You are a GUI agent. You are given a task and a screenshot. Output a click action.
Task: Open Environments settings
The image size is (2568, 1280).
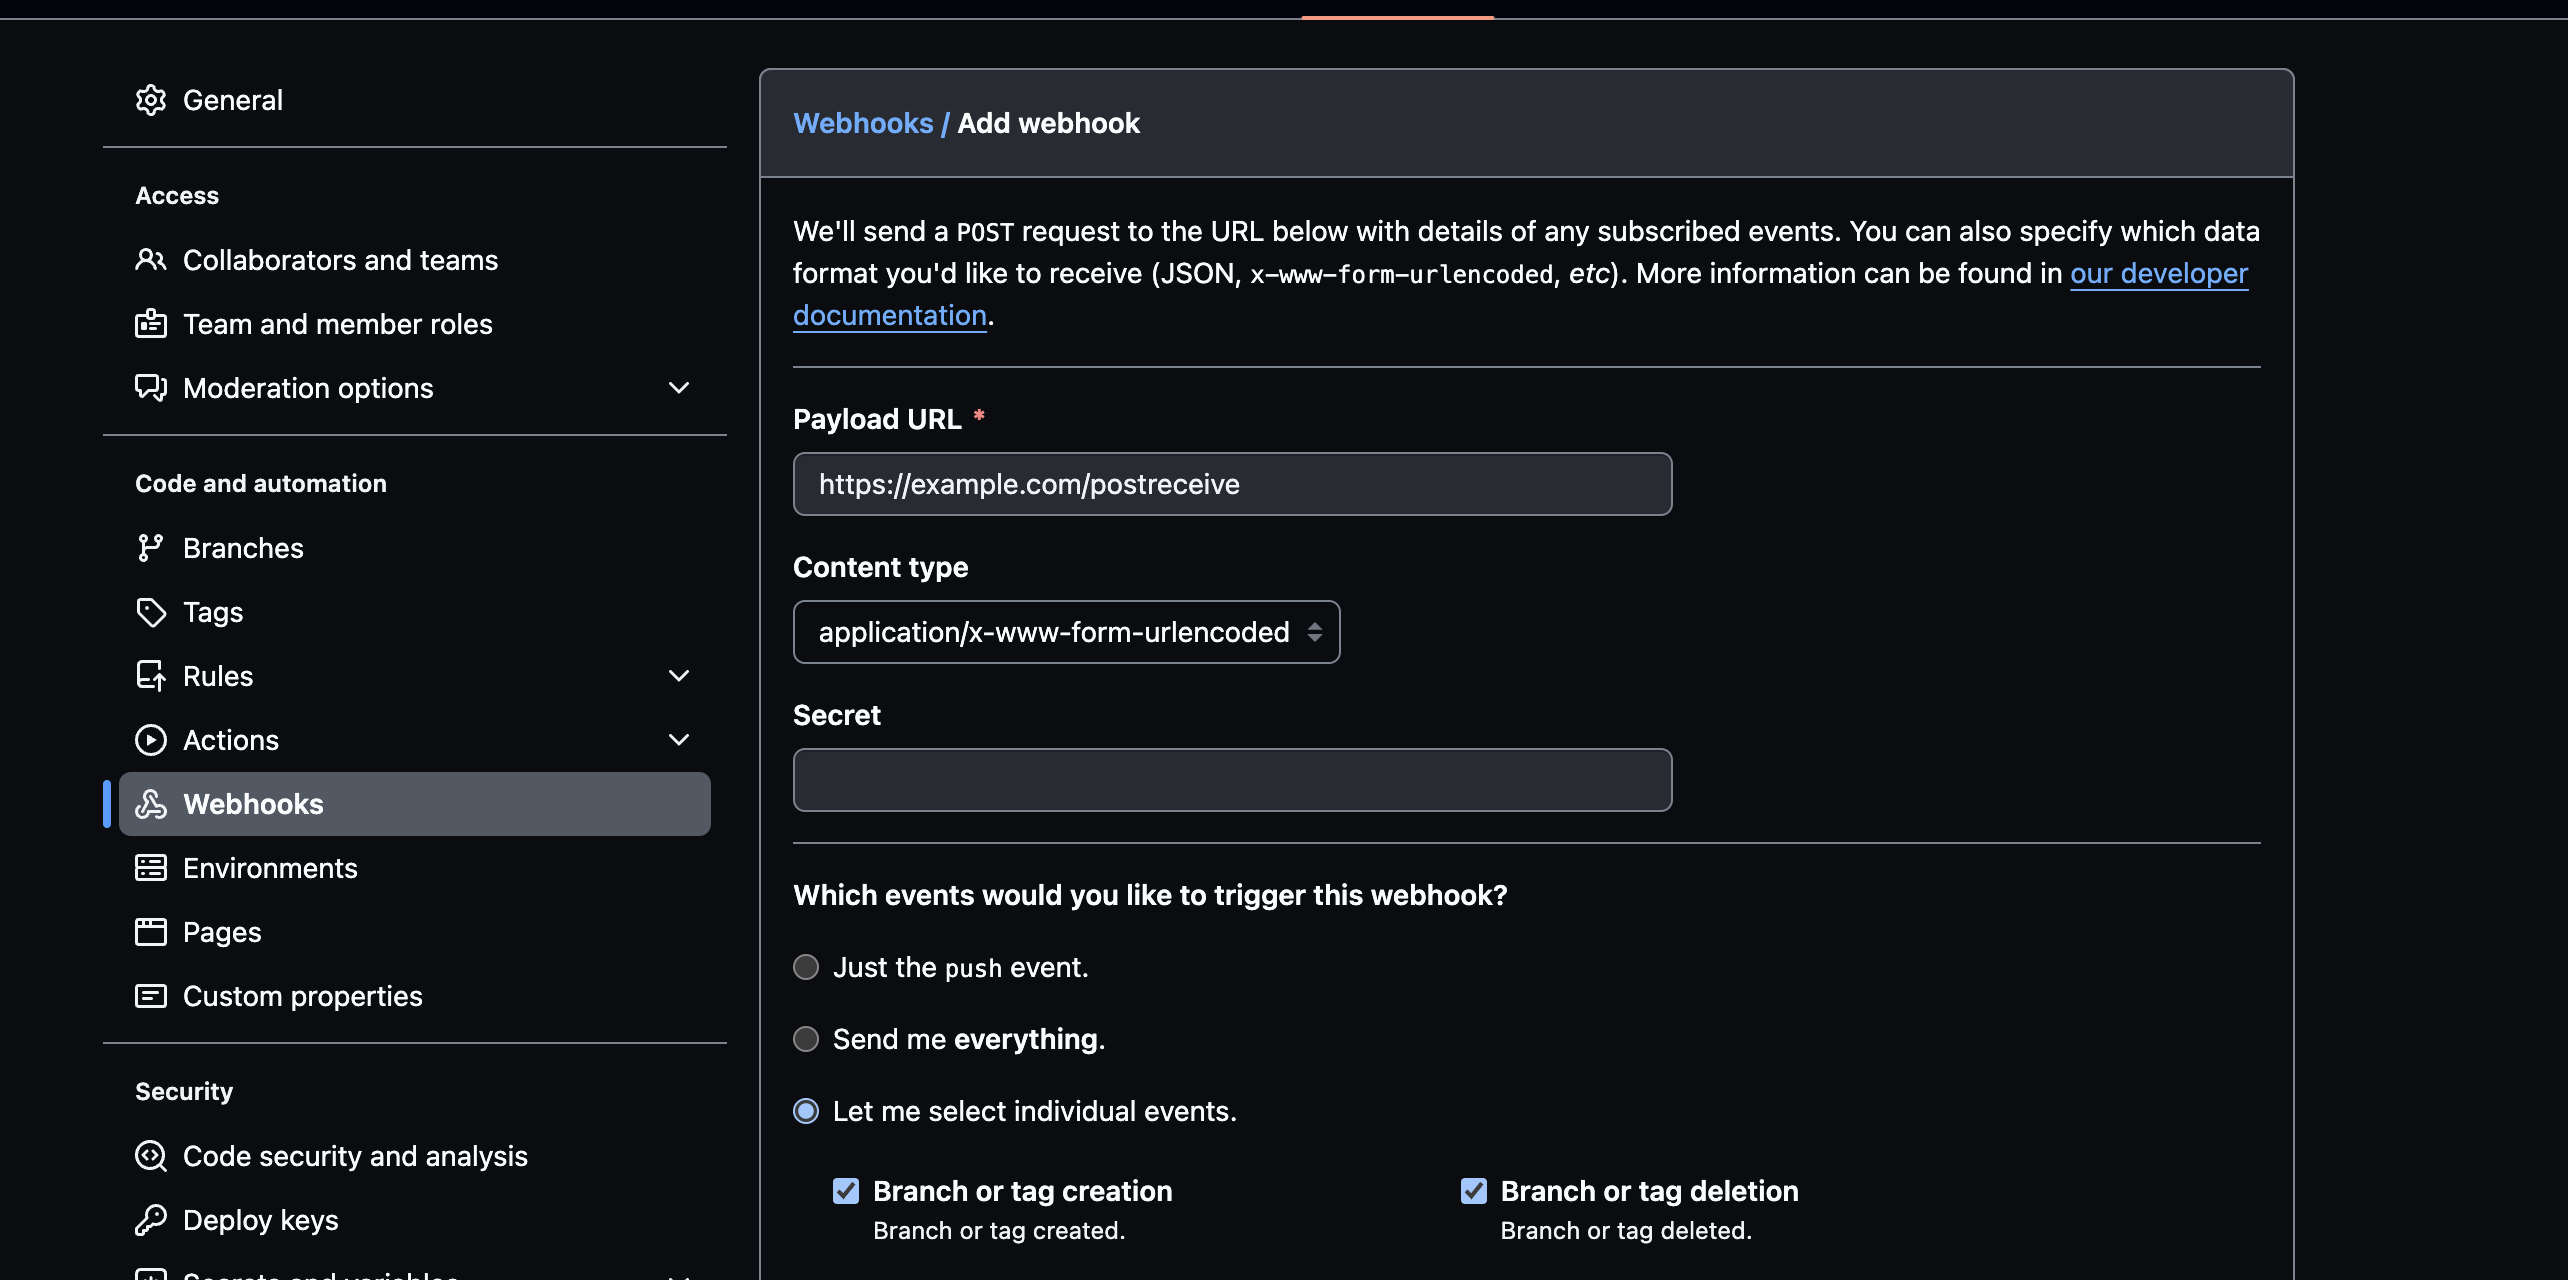click(415, 868)
